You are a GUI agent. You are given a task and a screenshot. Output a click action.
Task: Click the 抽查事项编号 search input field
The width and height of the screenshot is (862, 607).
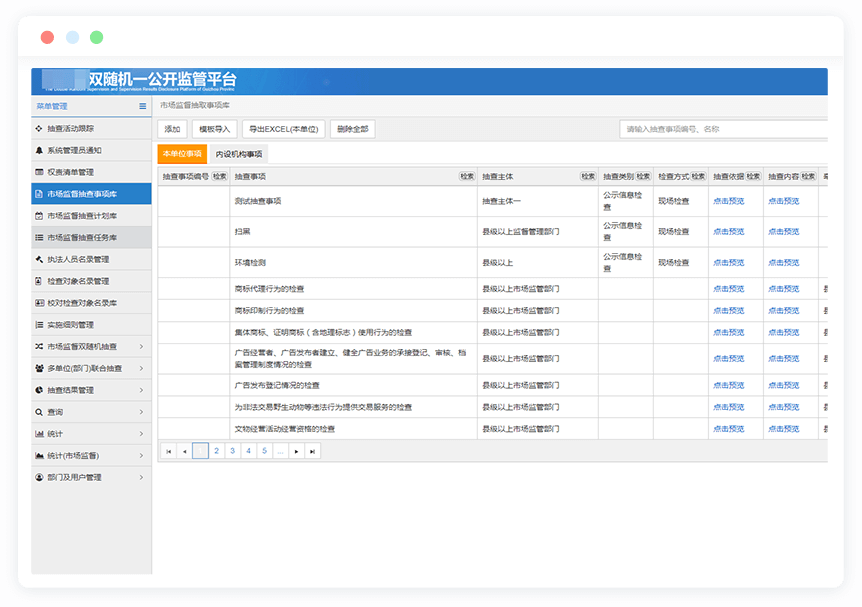pyautogui.click(x=722, y=129)
